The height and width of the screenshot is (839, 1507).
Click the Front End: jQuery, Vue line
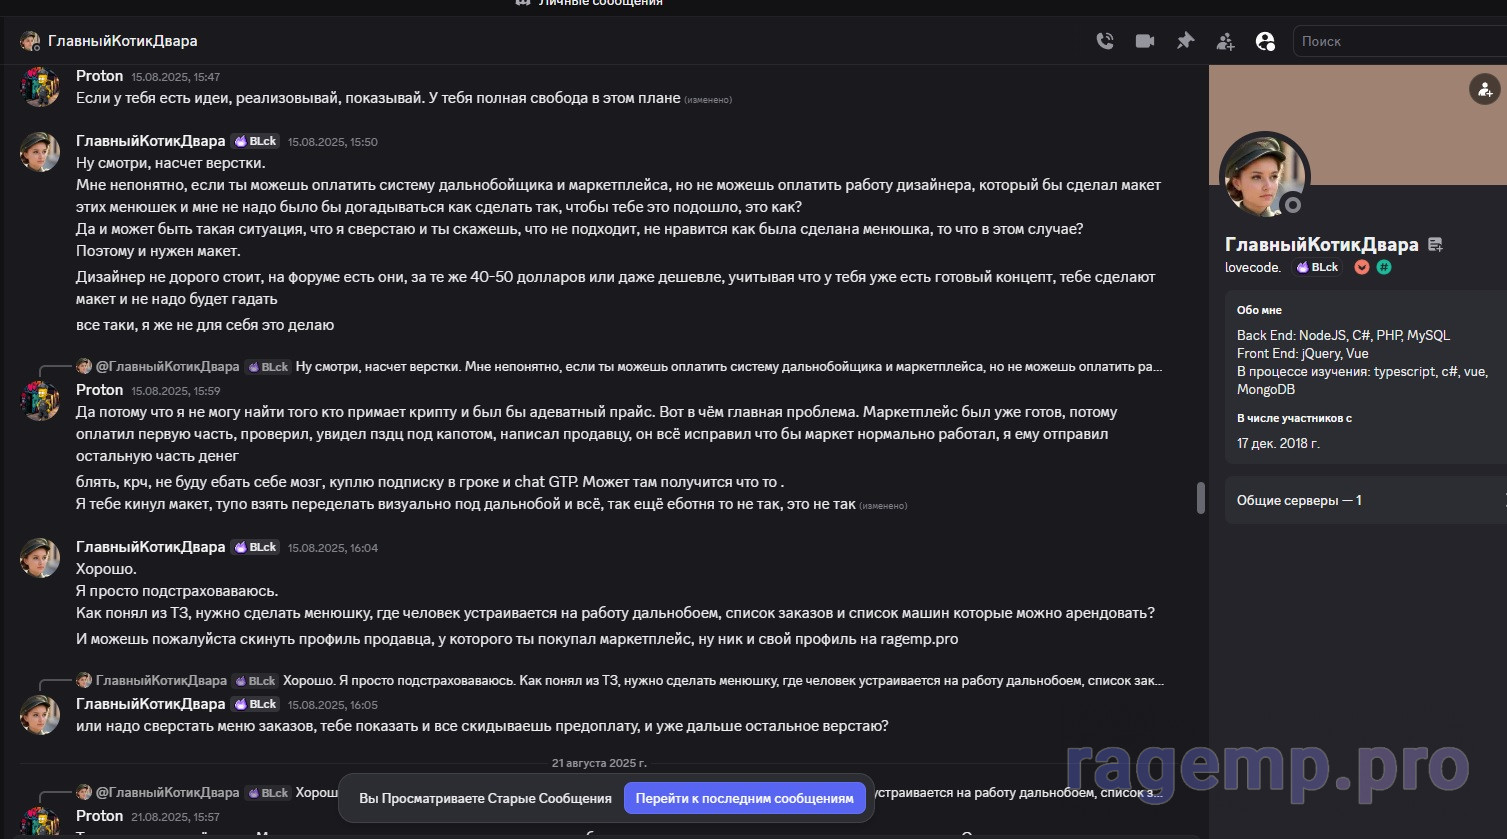[x=1302, y=353]
